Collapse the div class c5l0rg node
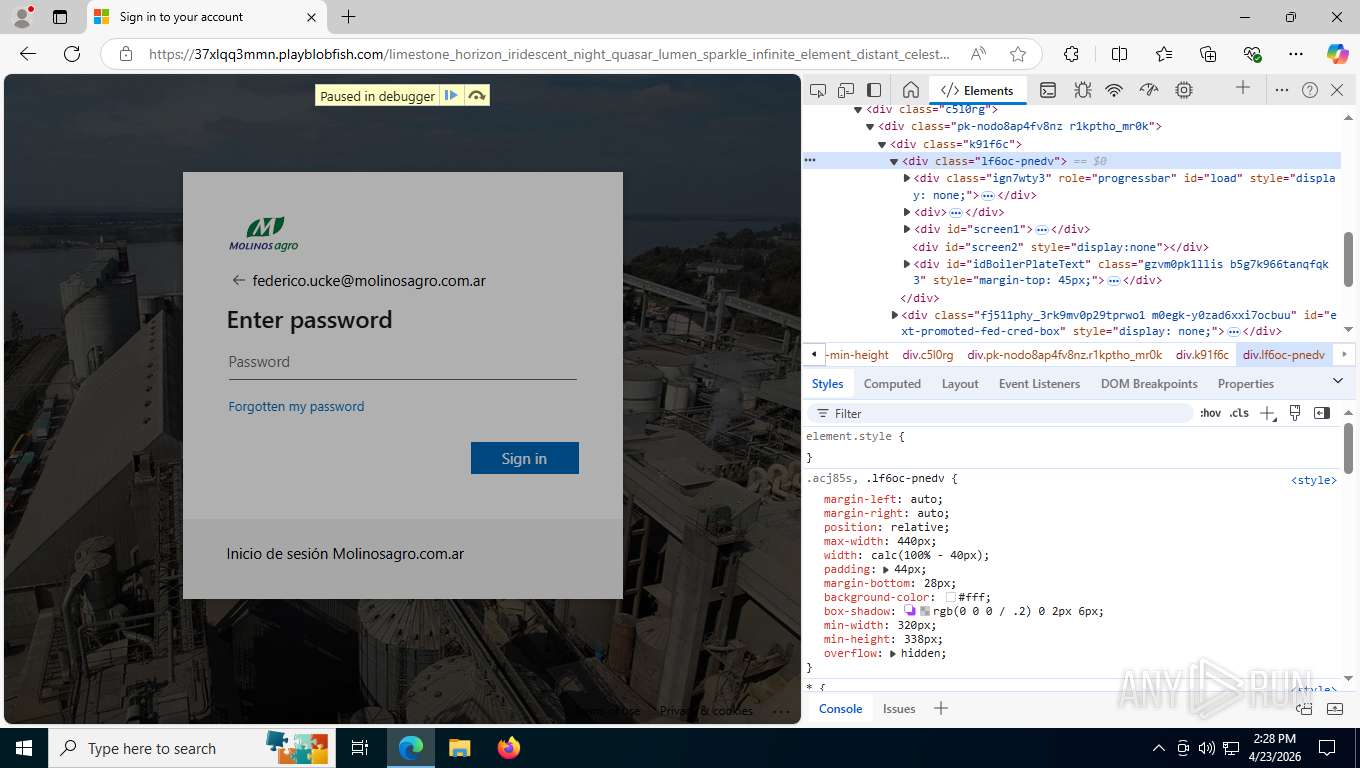 click(x=858, y=109)
